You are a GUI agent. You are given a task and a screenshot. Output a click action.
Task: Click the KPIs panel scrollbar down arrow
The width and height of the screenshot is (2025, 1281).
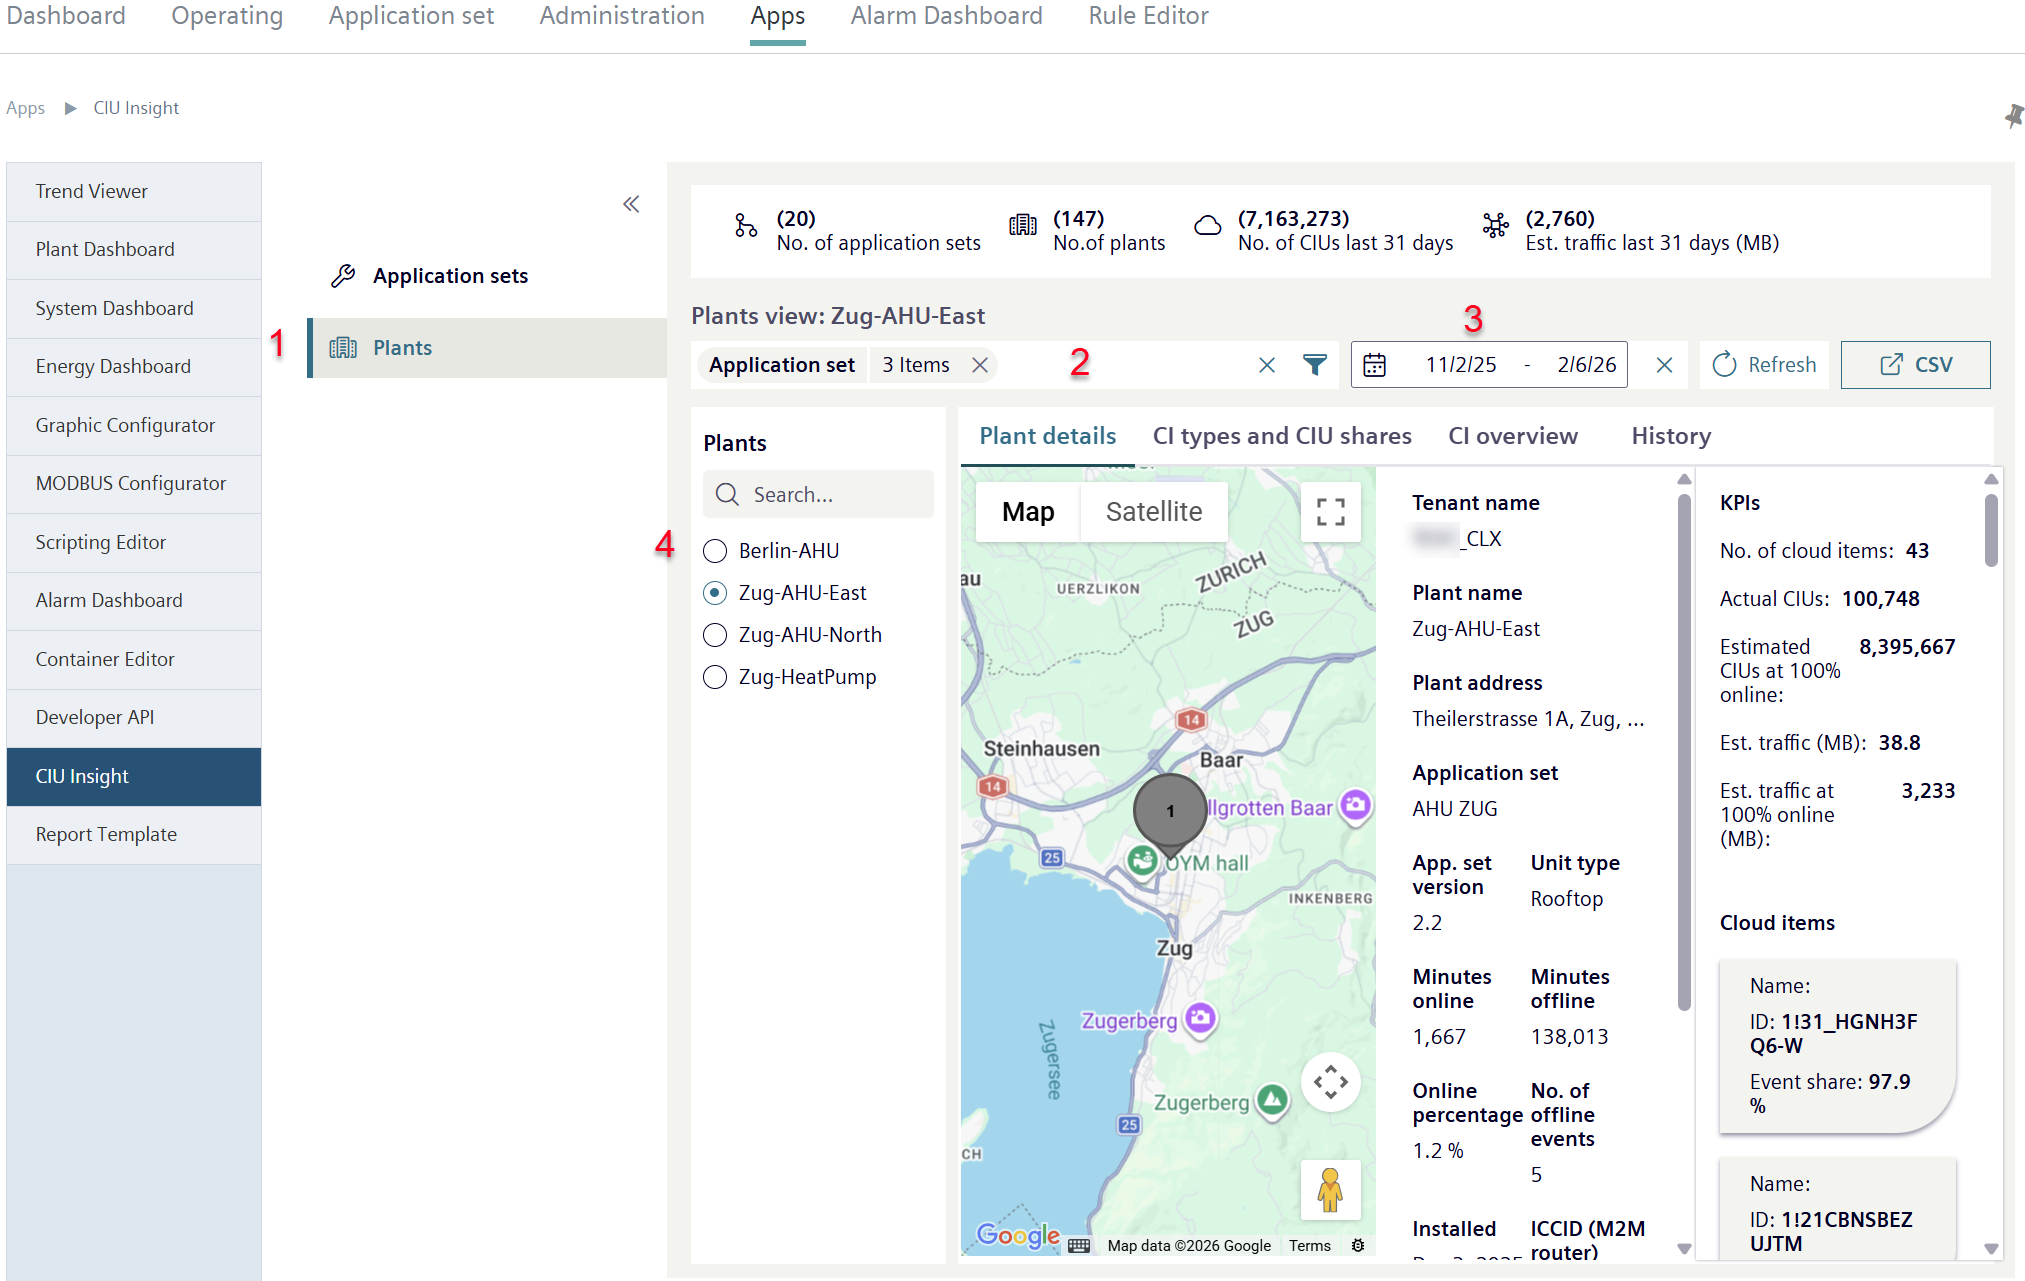point(1991,1248)
